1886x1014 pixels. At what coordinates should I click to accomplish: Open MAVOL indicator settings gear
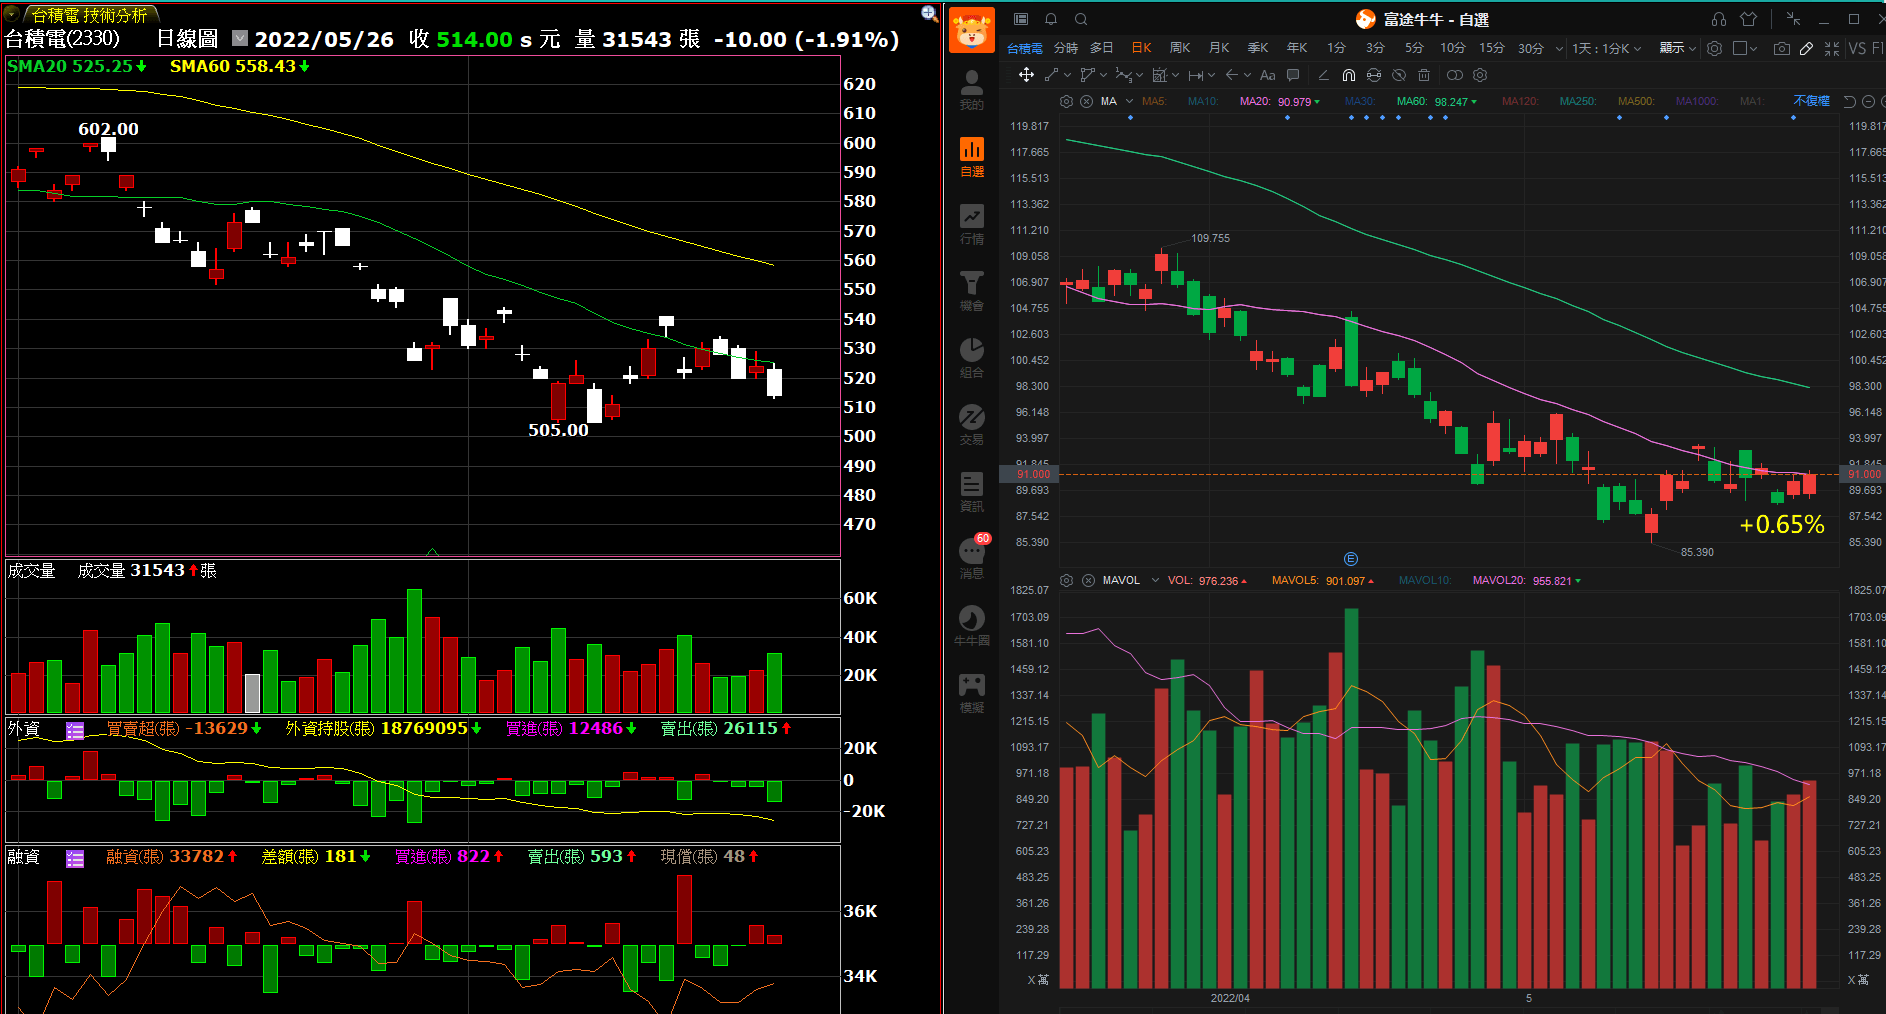click(x=1067, y=580)
